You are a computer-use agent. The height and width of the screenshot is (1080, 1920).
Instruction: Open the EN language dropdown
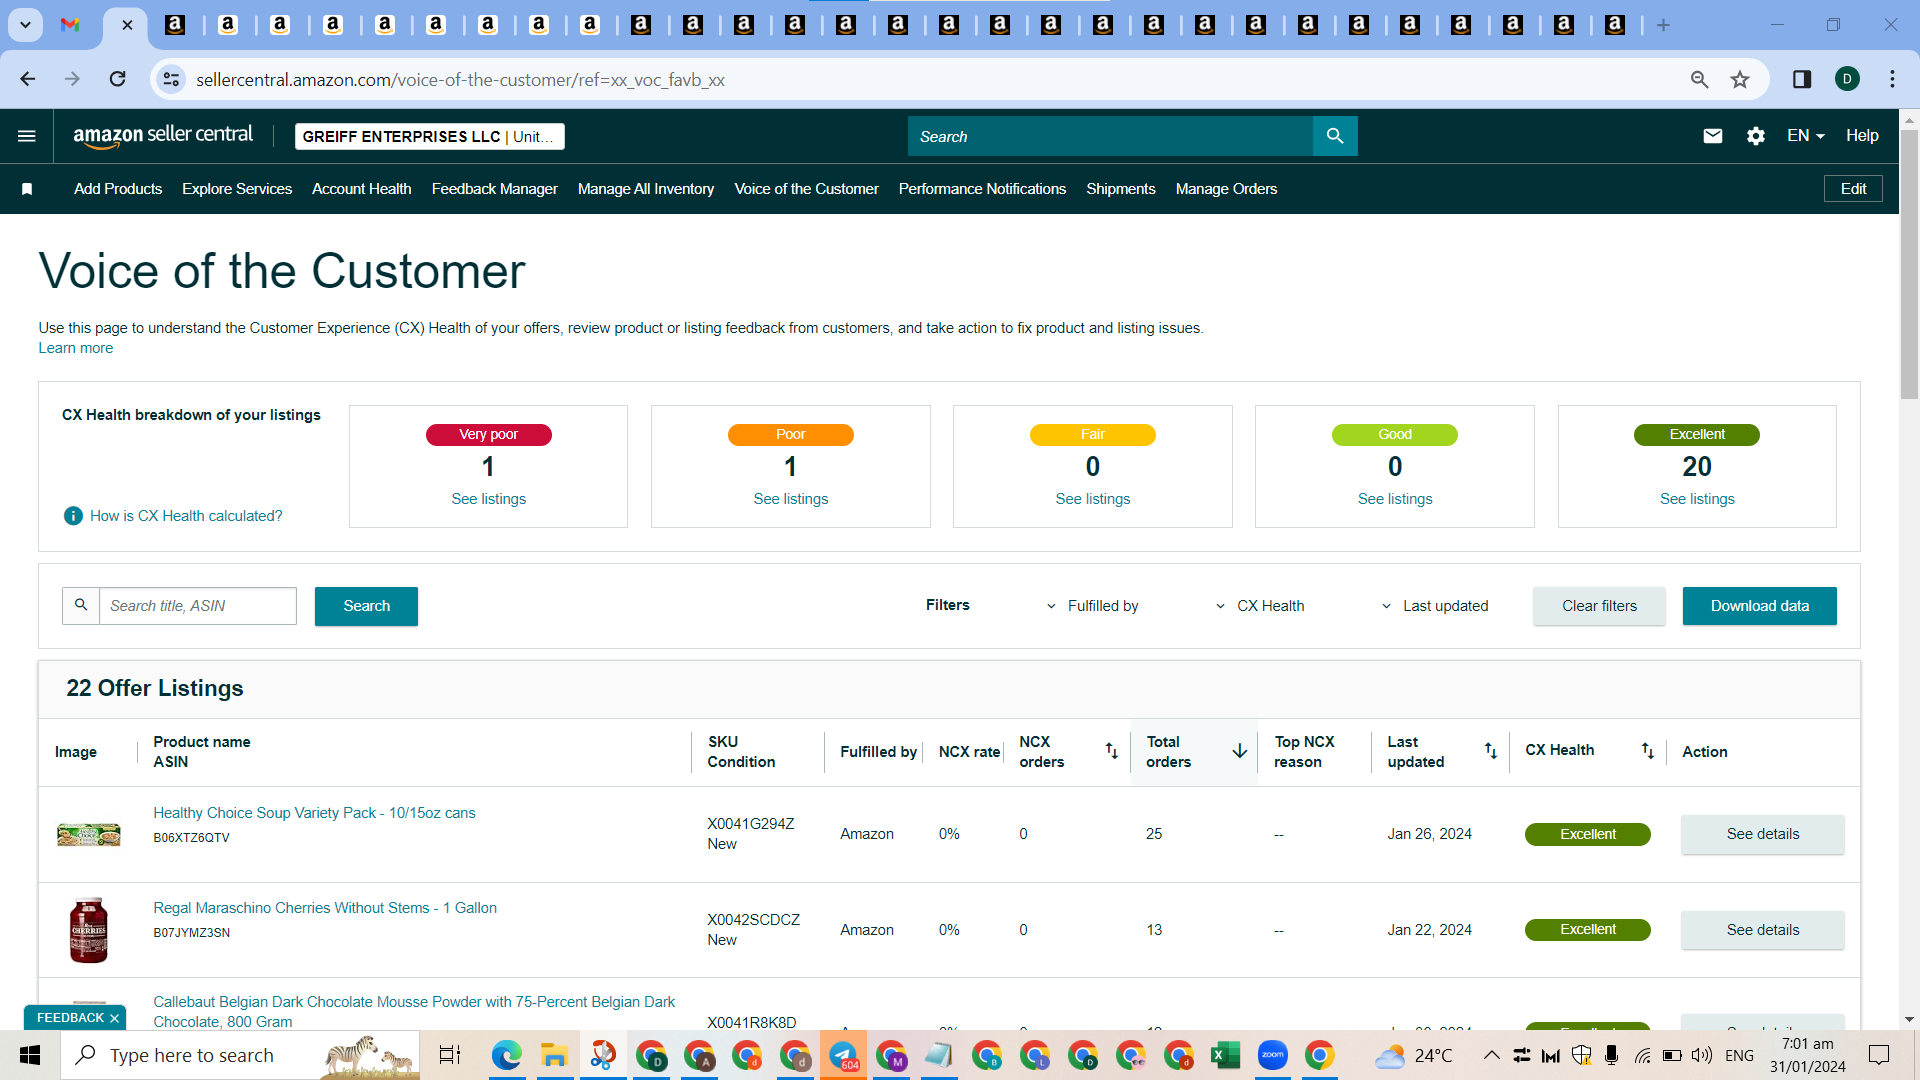coord(1806,136)
